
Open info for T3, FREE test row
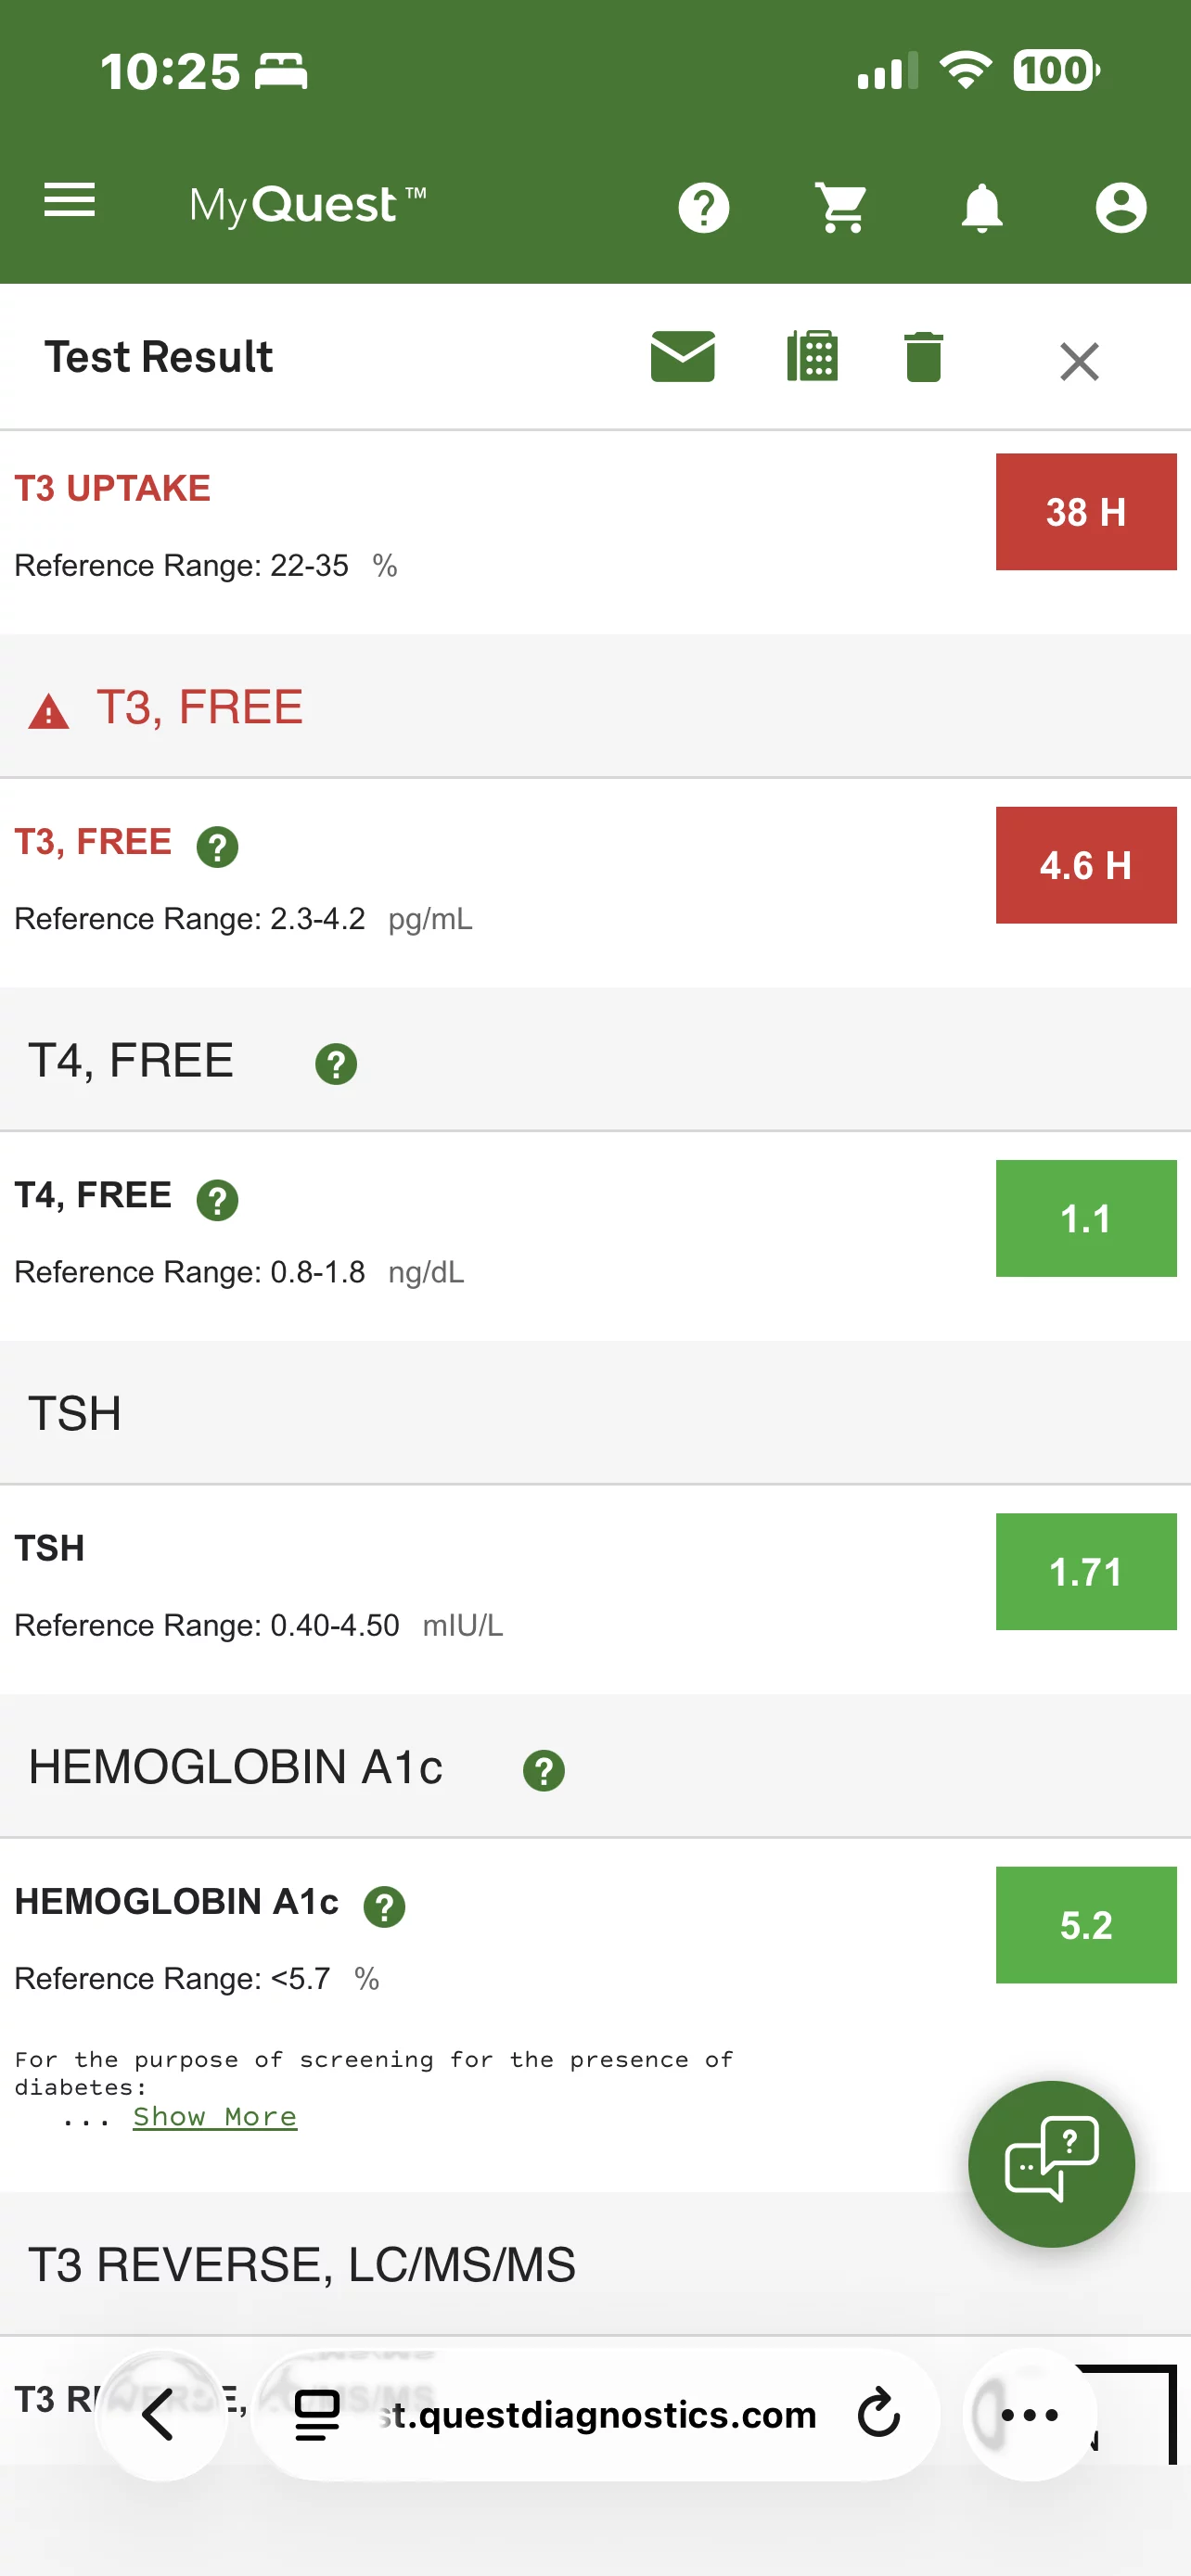(217, 848)
